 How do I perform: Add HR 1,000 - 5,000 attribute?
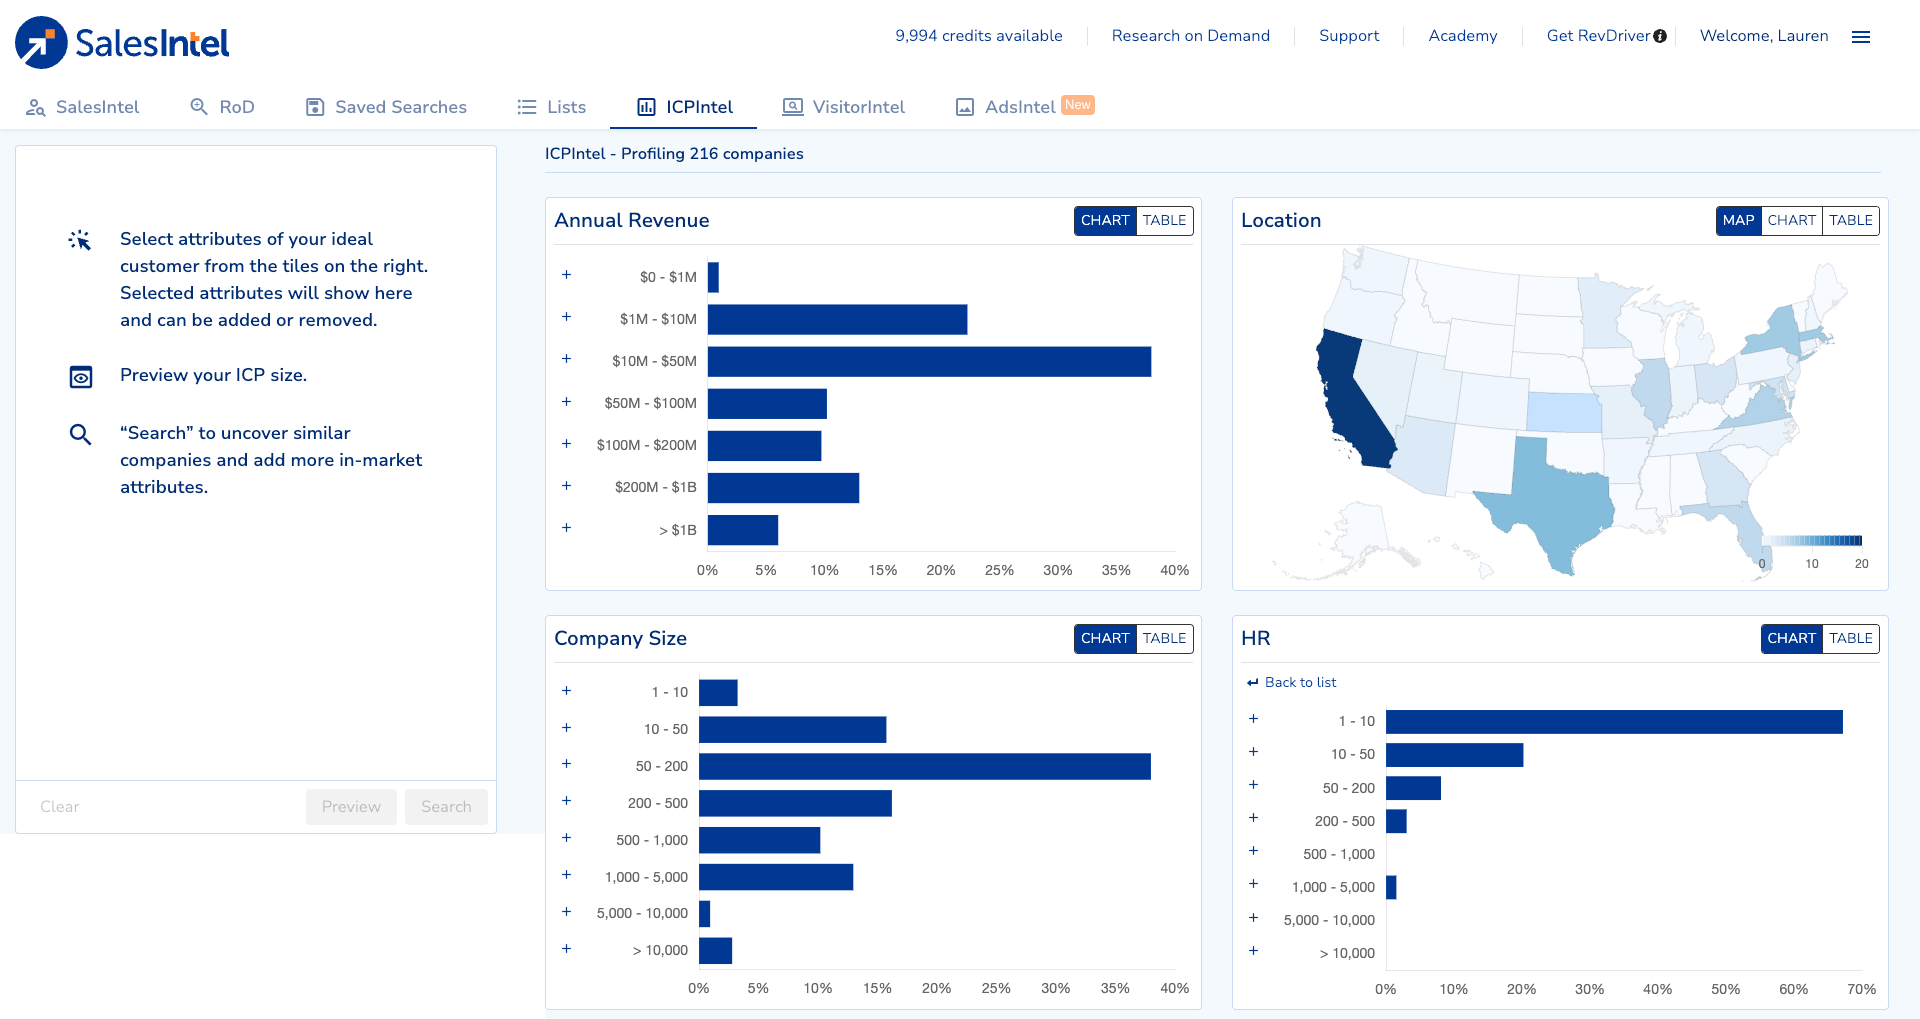(1254, 883)
